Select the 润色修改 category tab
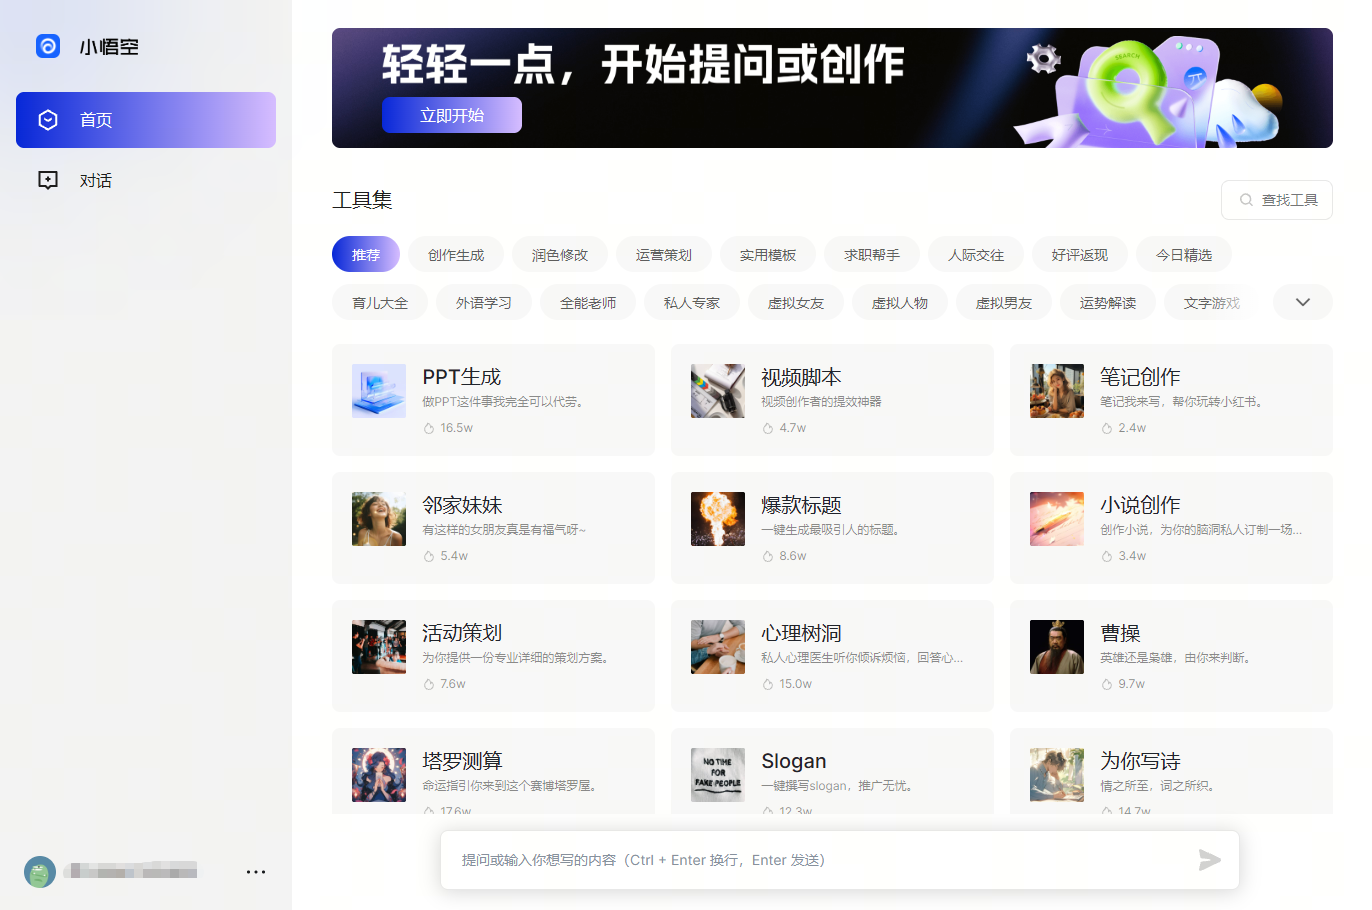 pyautogui.click(x=560, y=255)
